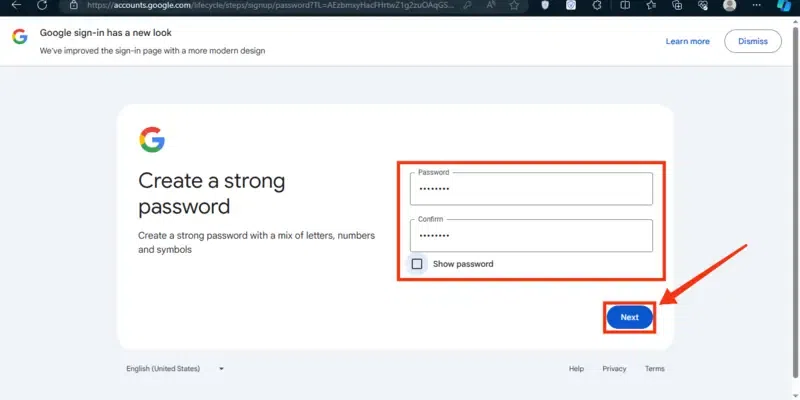Viewport: 800px width, 400px height.
Task: Open the password manager key icon
Action: [467, 5]
